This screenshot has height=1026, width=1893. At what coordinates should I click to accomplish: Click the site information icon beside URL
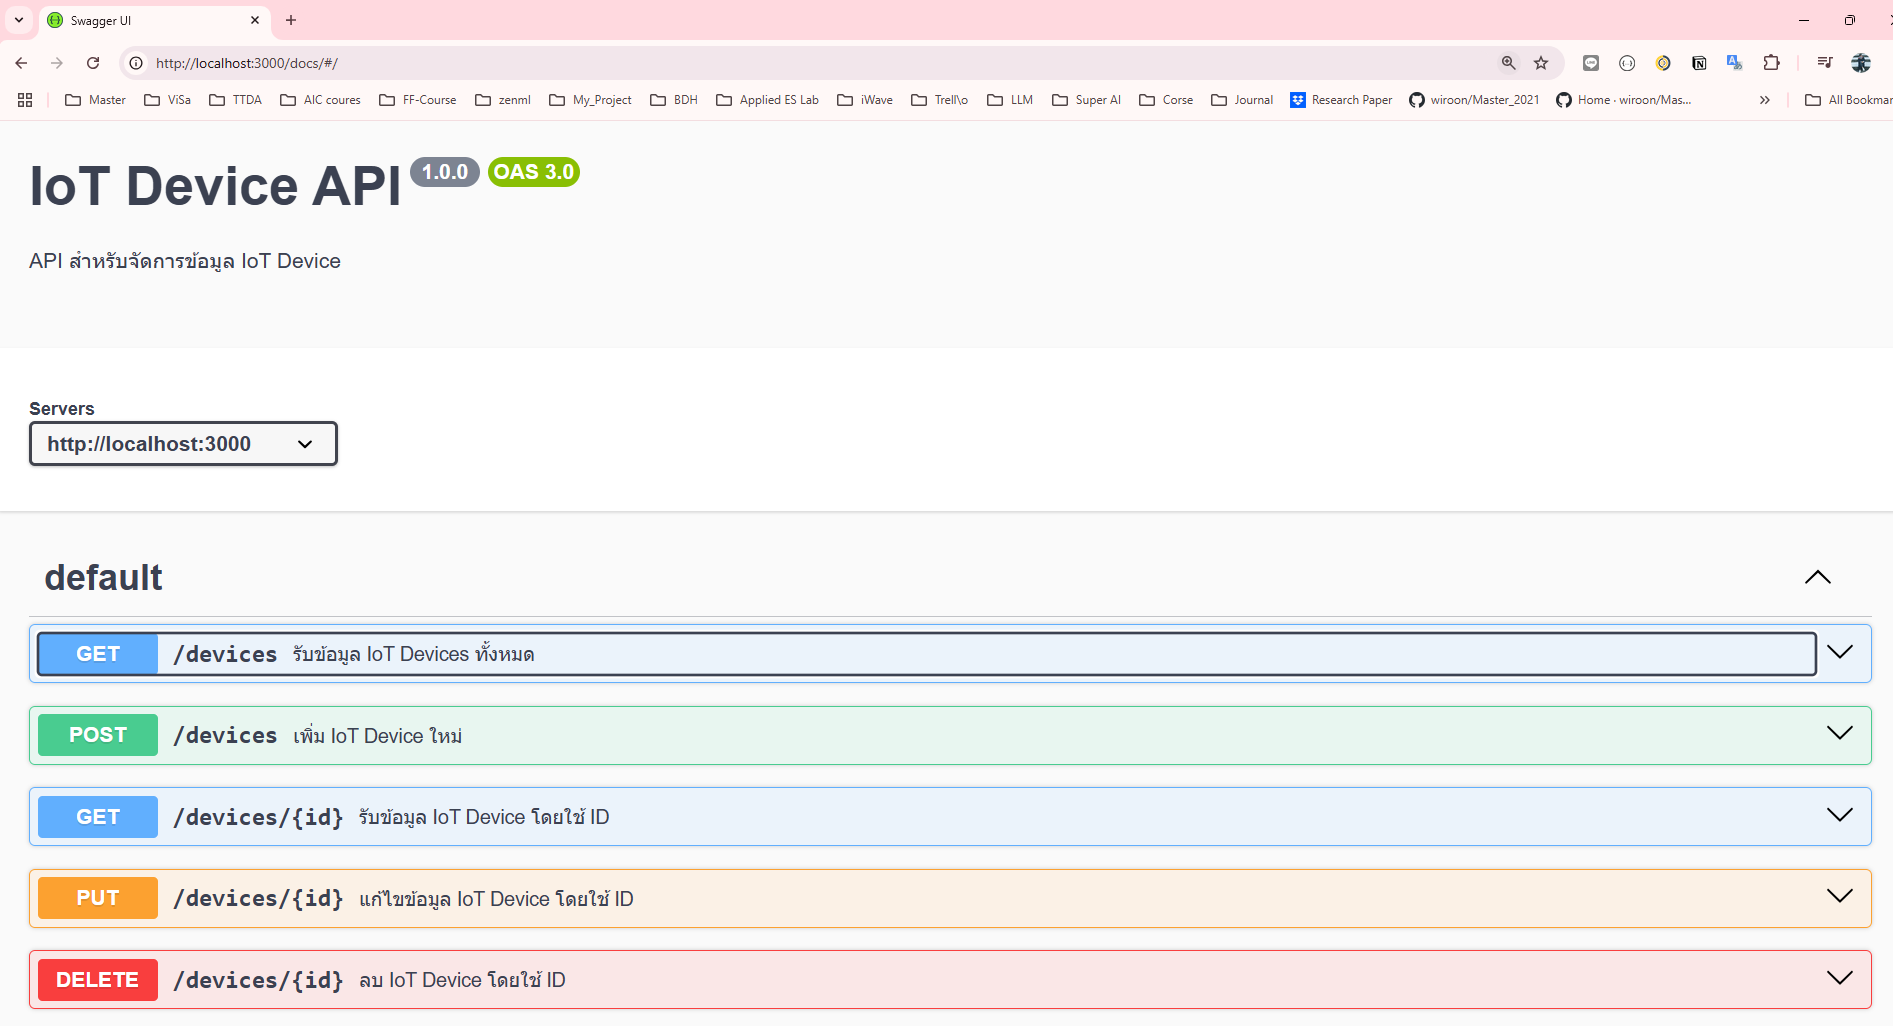(136, 63)
